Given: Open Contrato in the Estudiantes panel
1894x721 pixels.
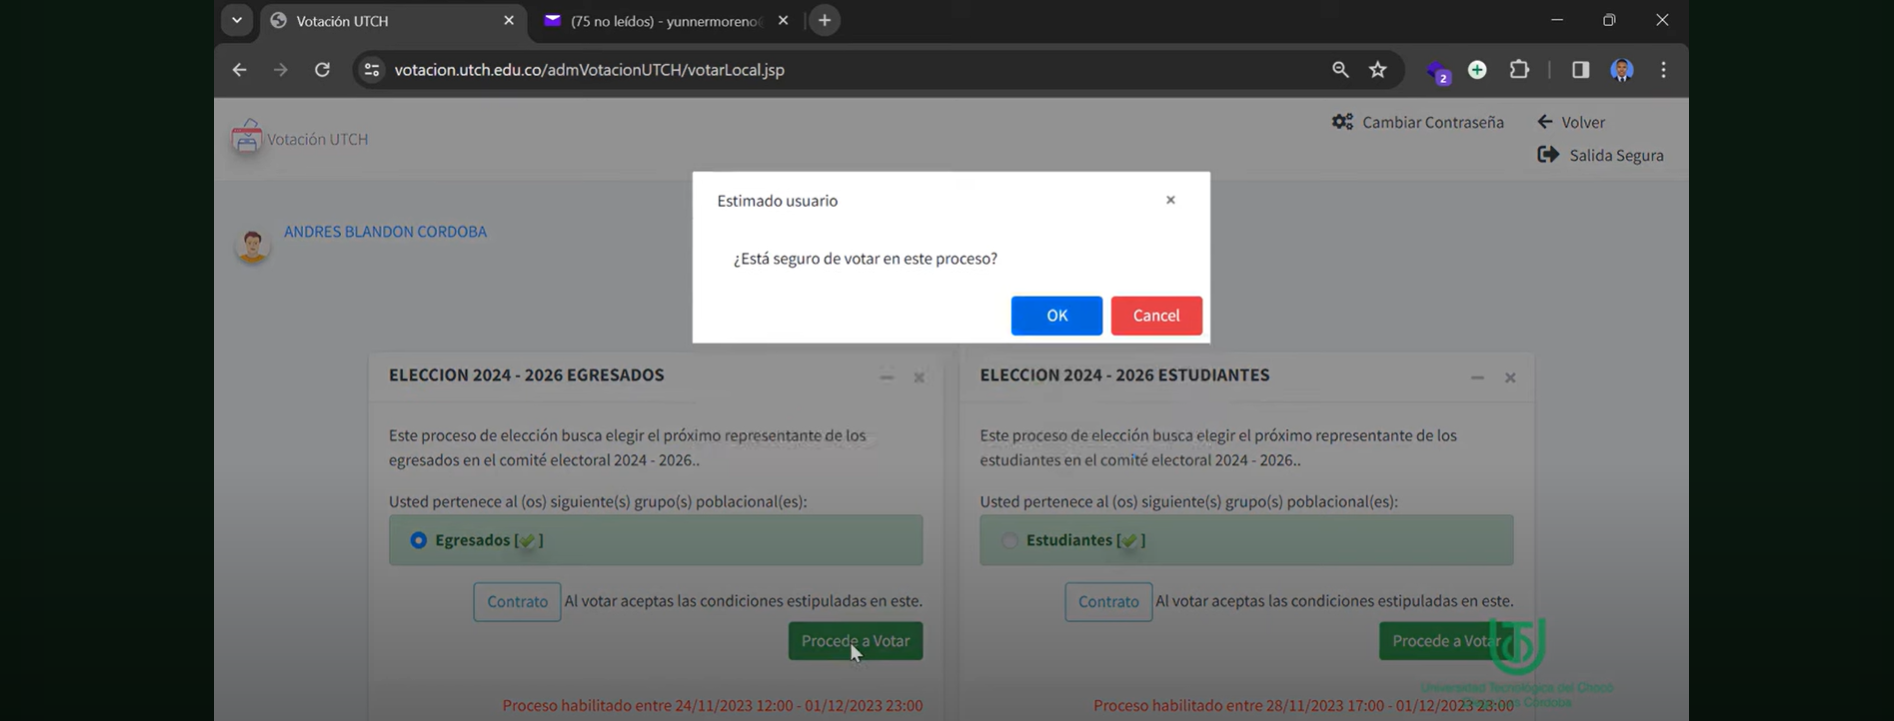Looking at the screenshot, I should coord(1108,602).
